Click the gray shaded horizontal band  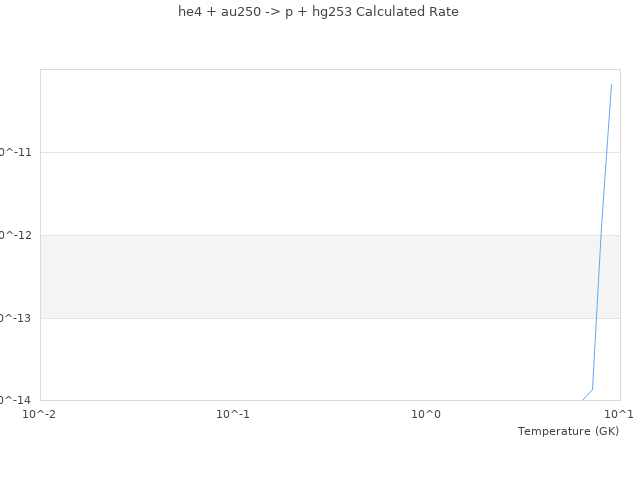(300, 276)
